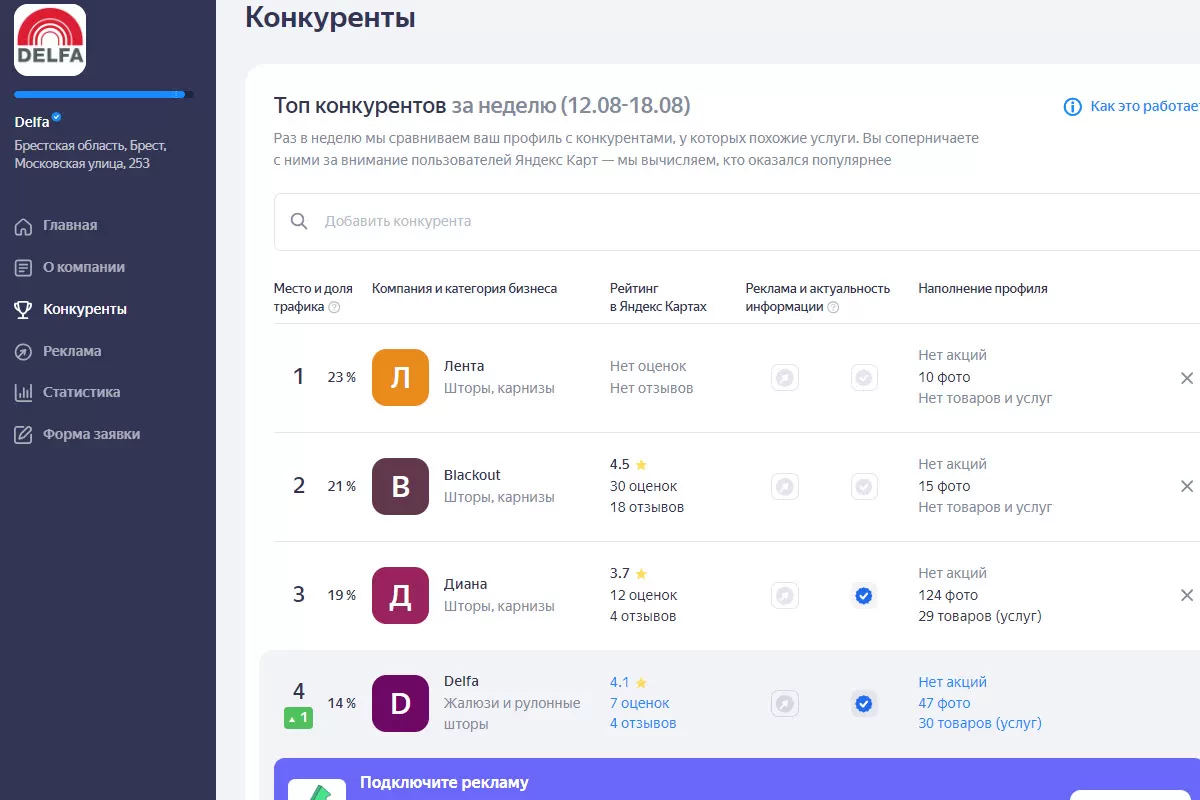Click the В avatar for Blackout
Screen dimensions: 1200x800
tap(400, 486)
